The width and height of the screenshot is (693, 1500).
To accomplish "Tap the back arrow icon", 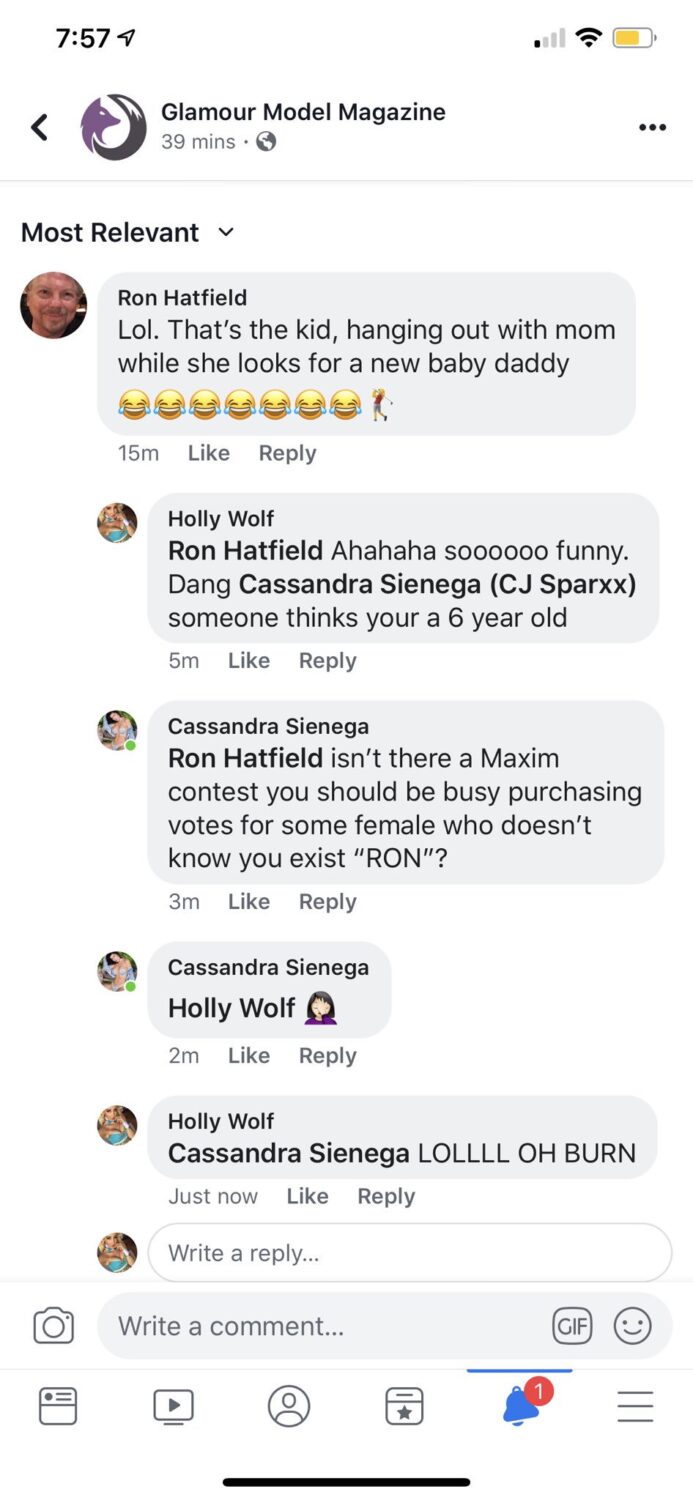I will 39,127.
